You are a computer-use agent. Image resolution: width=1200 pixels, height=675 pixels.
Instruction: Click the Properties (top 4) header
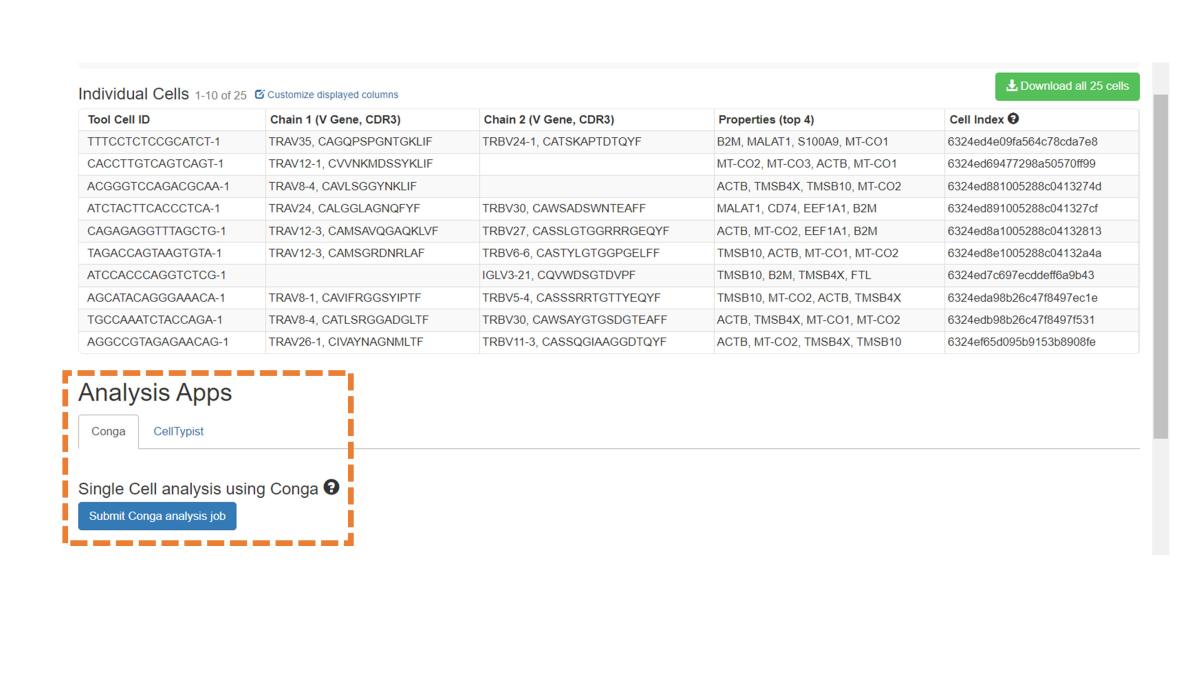tap(766, 120)
